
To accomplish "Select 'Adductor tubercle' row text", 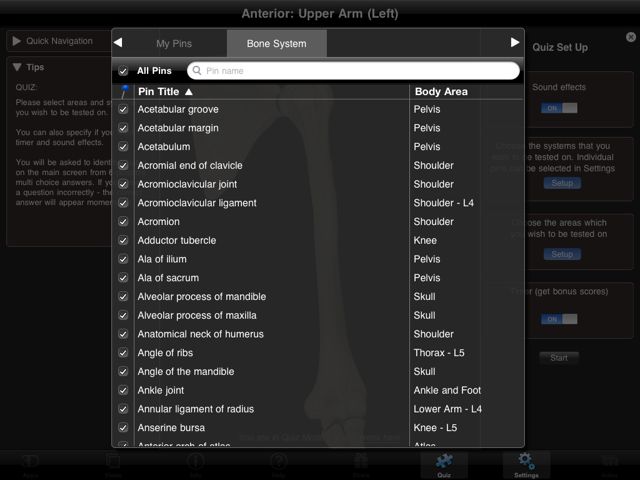I will [x=177, y=240].
